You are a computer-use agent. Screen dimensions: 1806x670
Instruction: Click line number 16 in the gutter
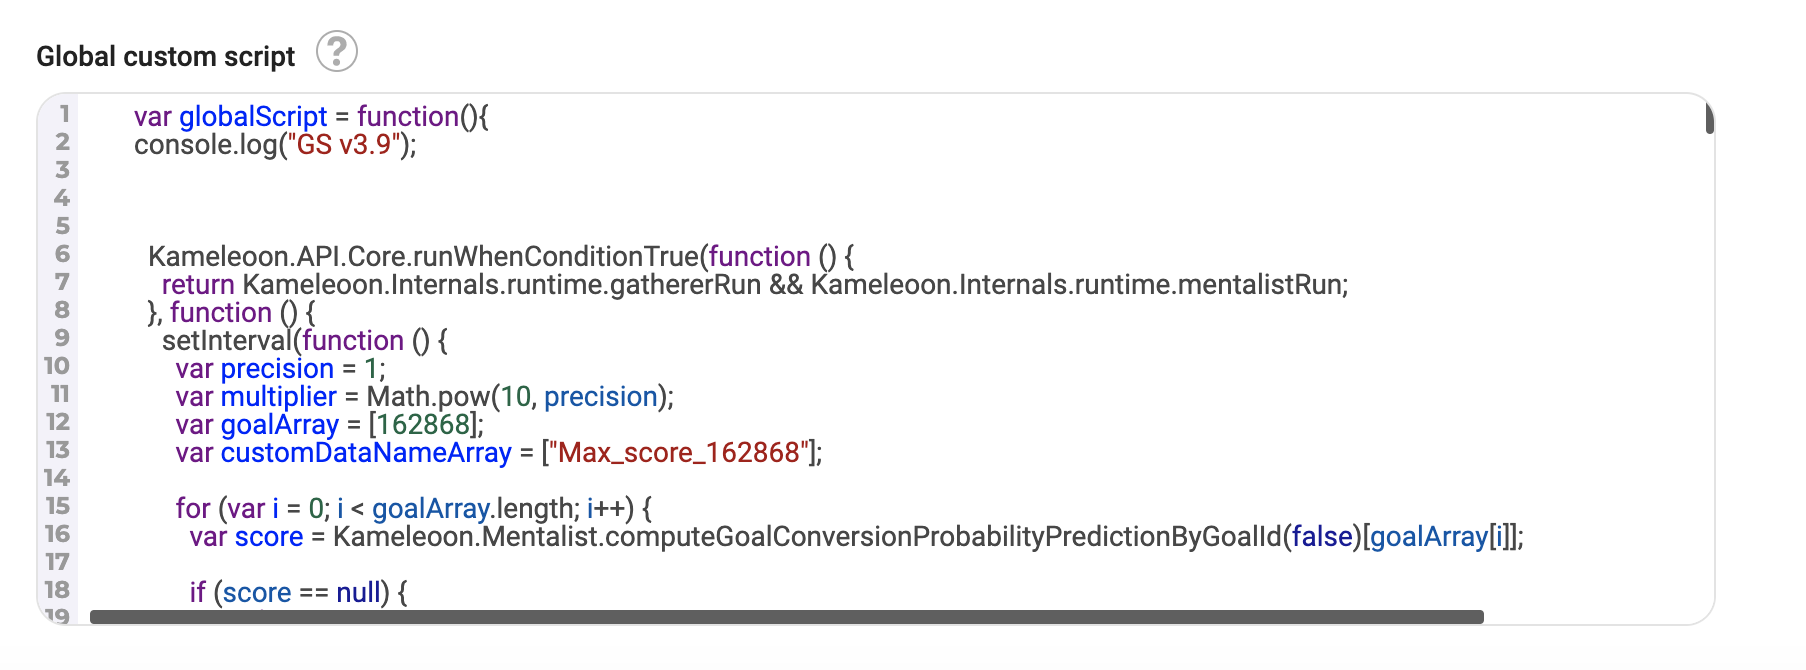(57, 534)
